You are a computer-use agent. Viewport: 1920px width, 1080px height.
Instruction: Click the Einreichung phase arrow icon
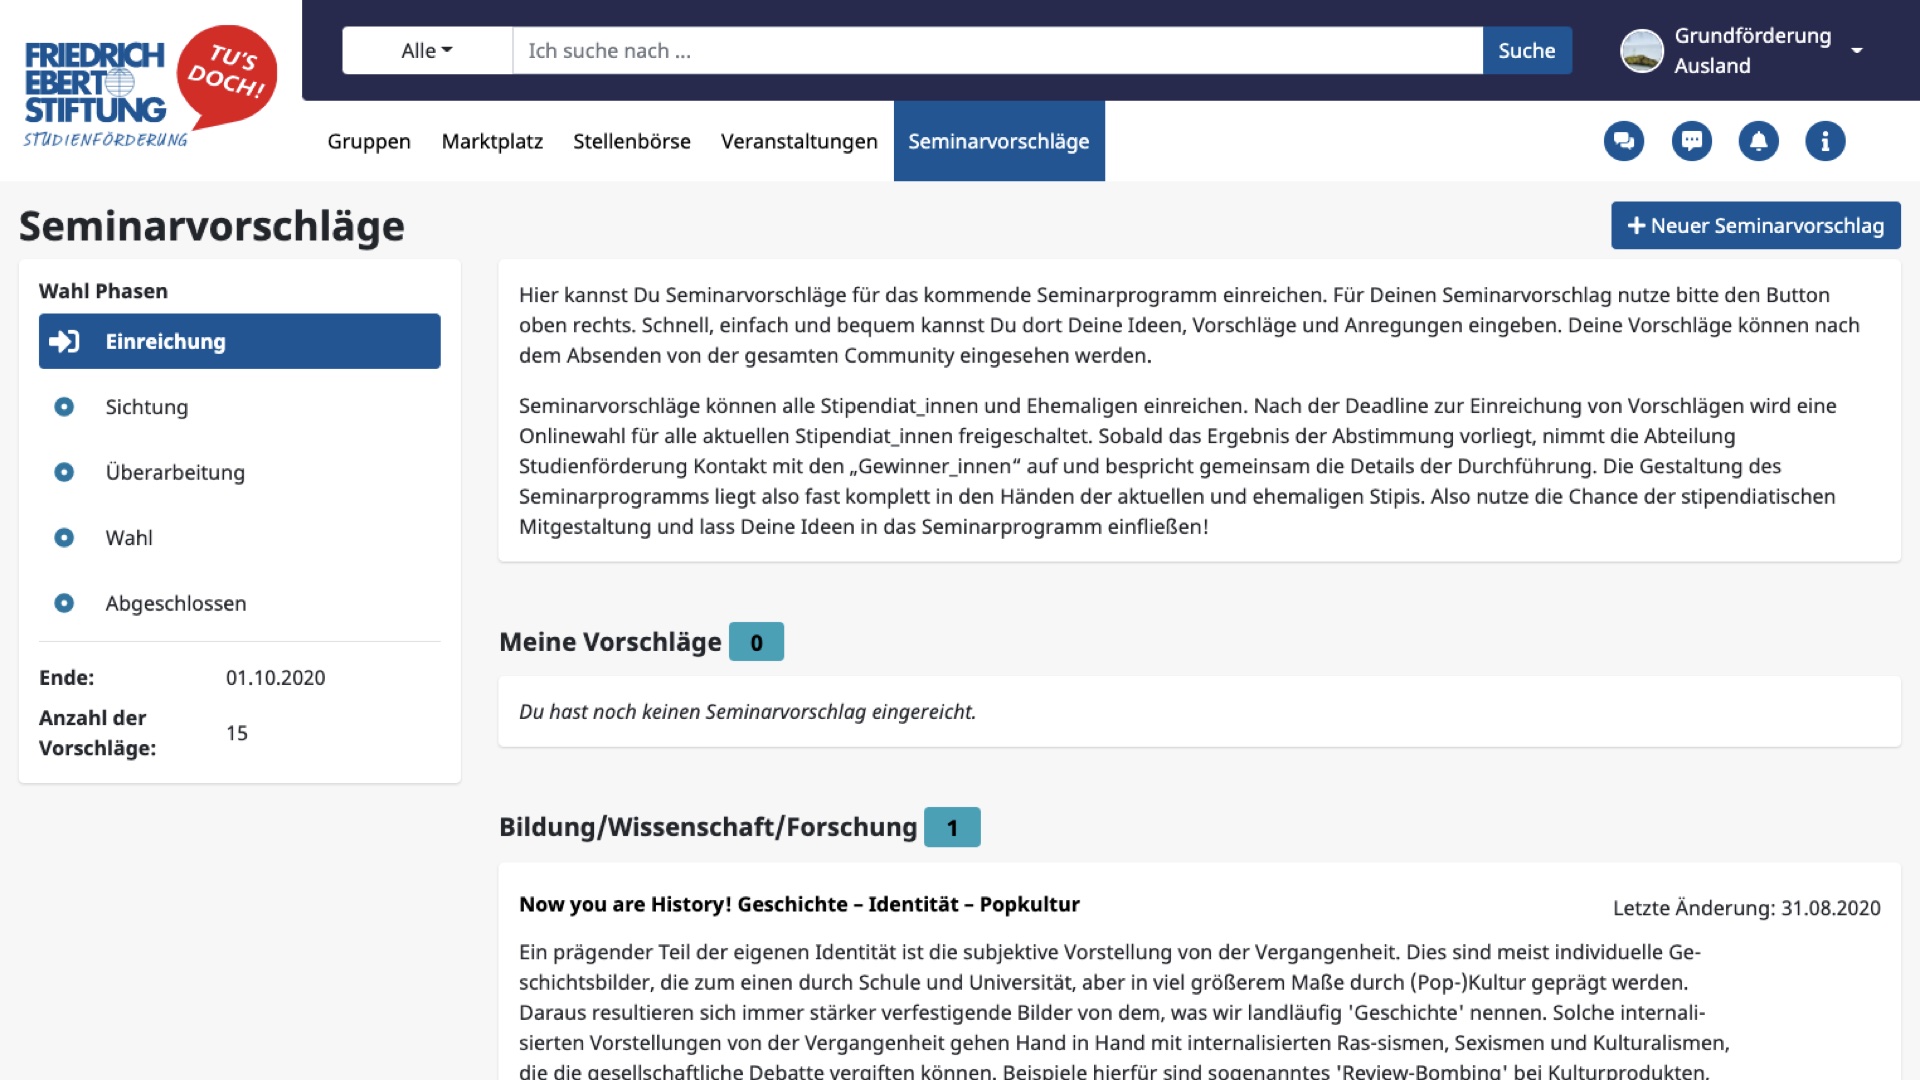[x=65, y=342]
